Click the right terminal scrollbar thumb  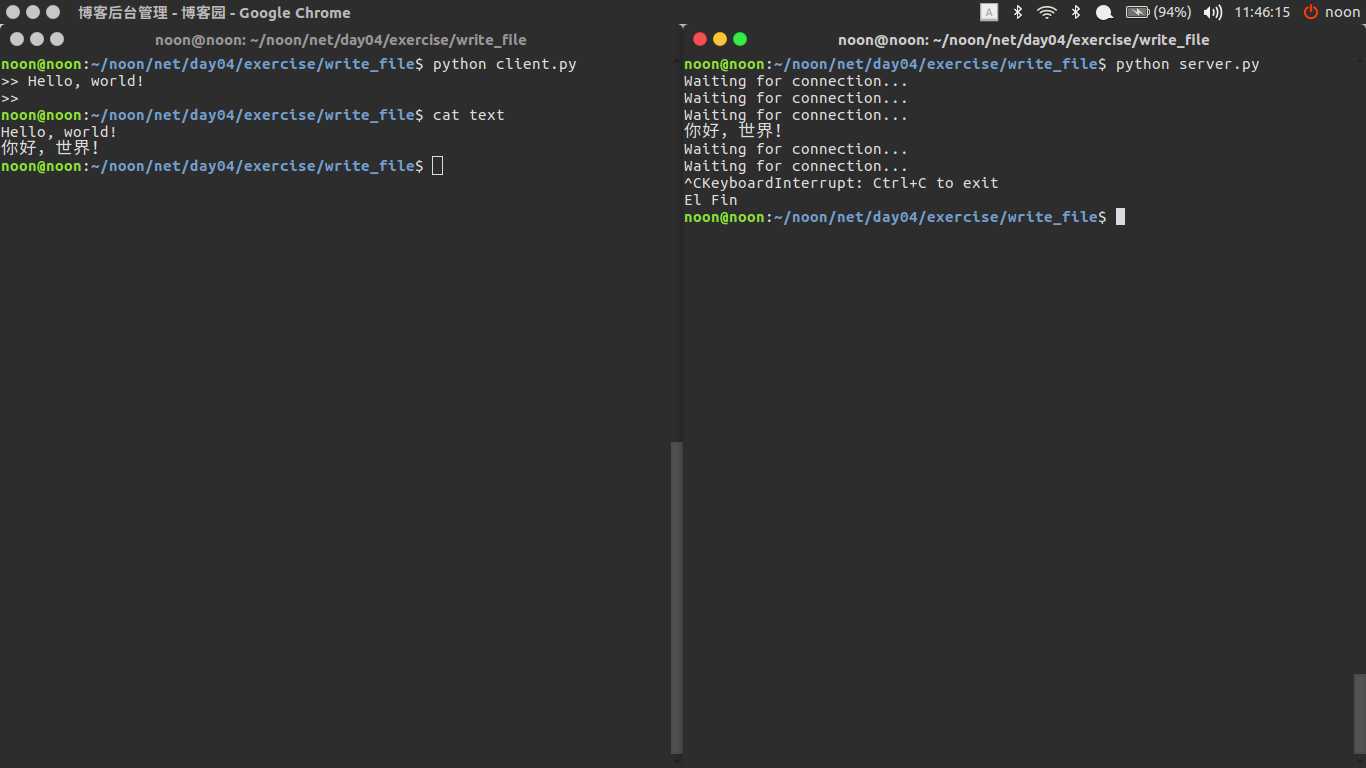[x=1360, y=713]
